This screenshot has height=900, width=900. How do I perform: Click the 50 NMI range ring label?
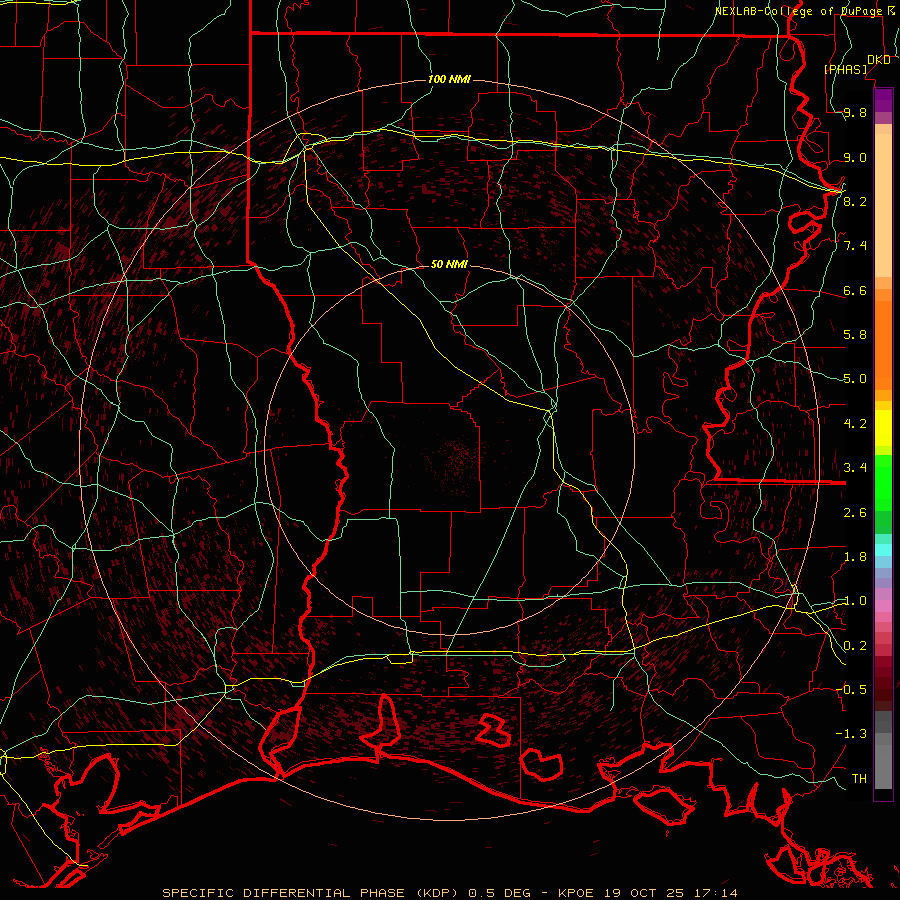tap(449, 264)
